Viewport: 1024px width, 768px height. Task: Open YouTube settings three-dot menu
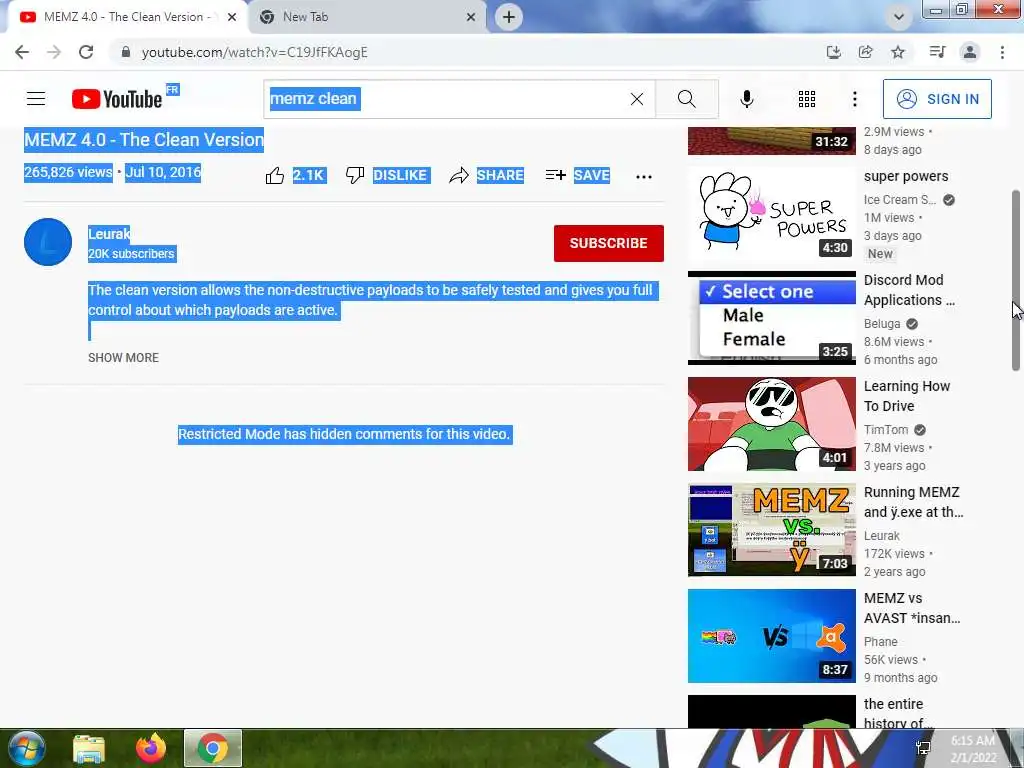[855, 99]
